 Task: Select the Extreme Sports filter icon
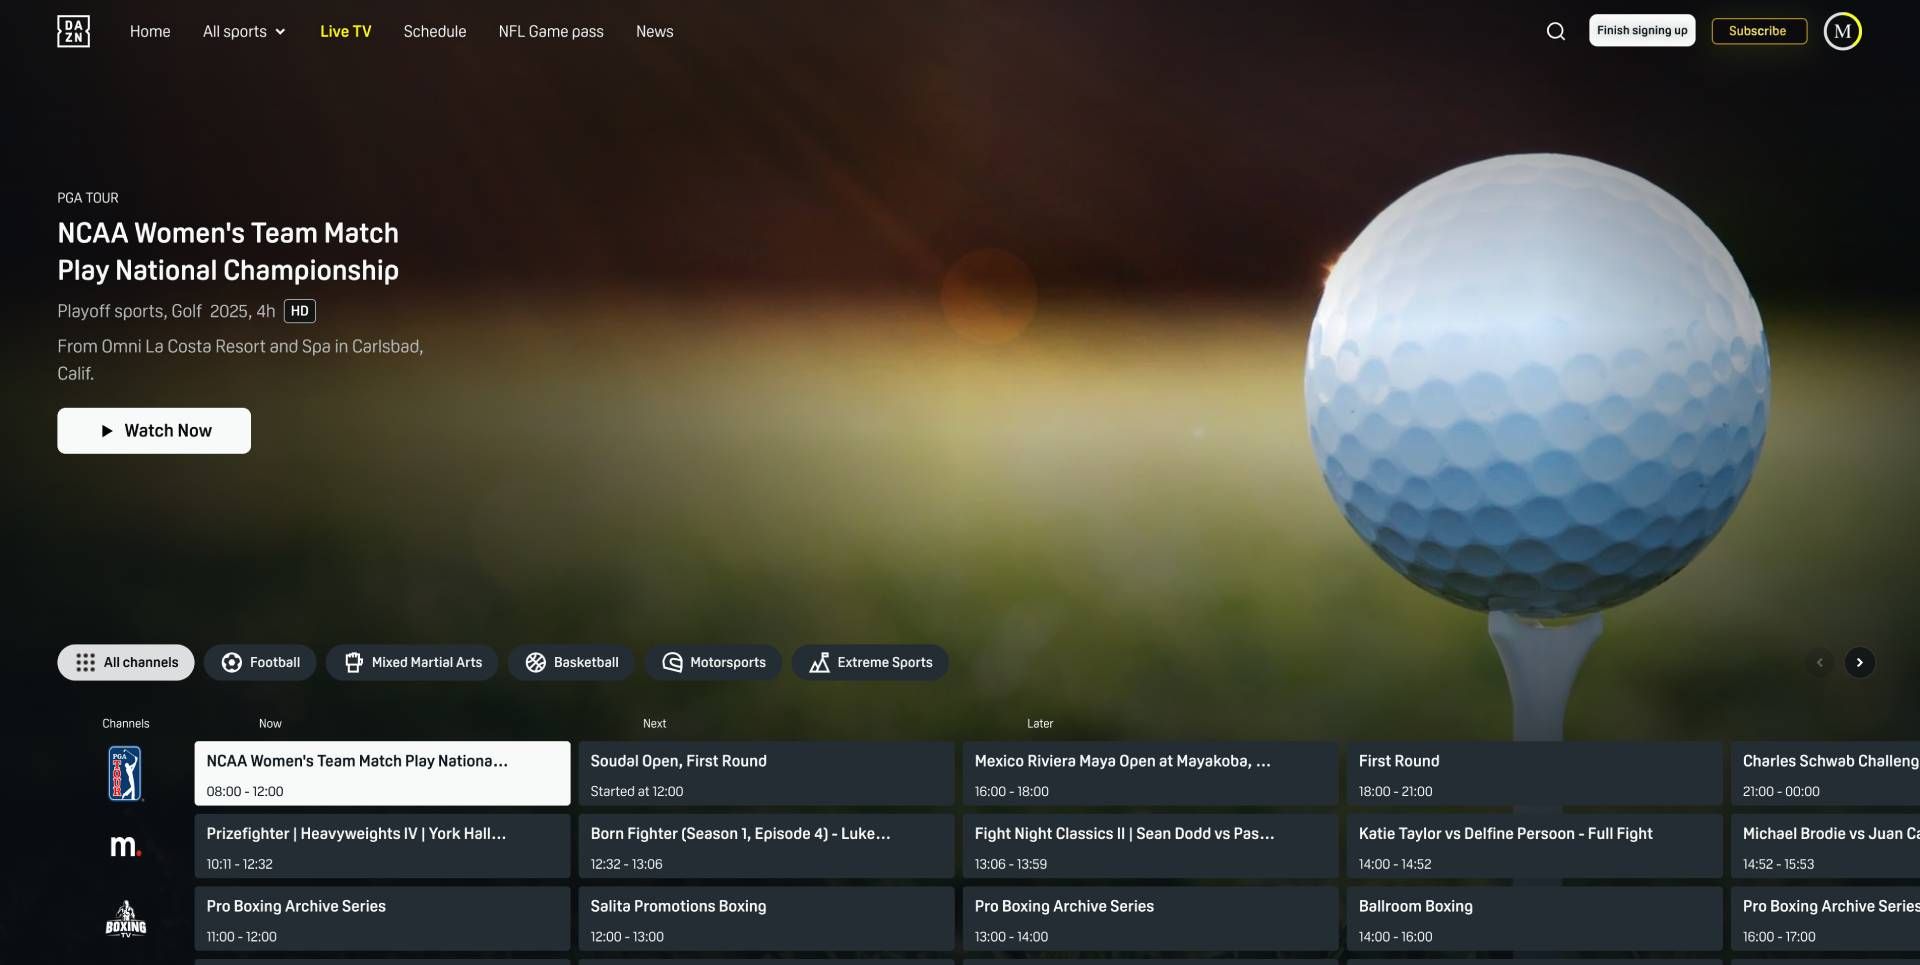coord(820,662)
